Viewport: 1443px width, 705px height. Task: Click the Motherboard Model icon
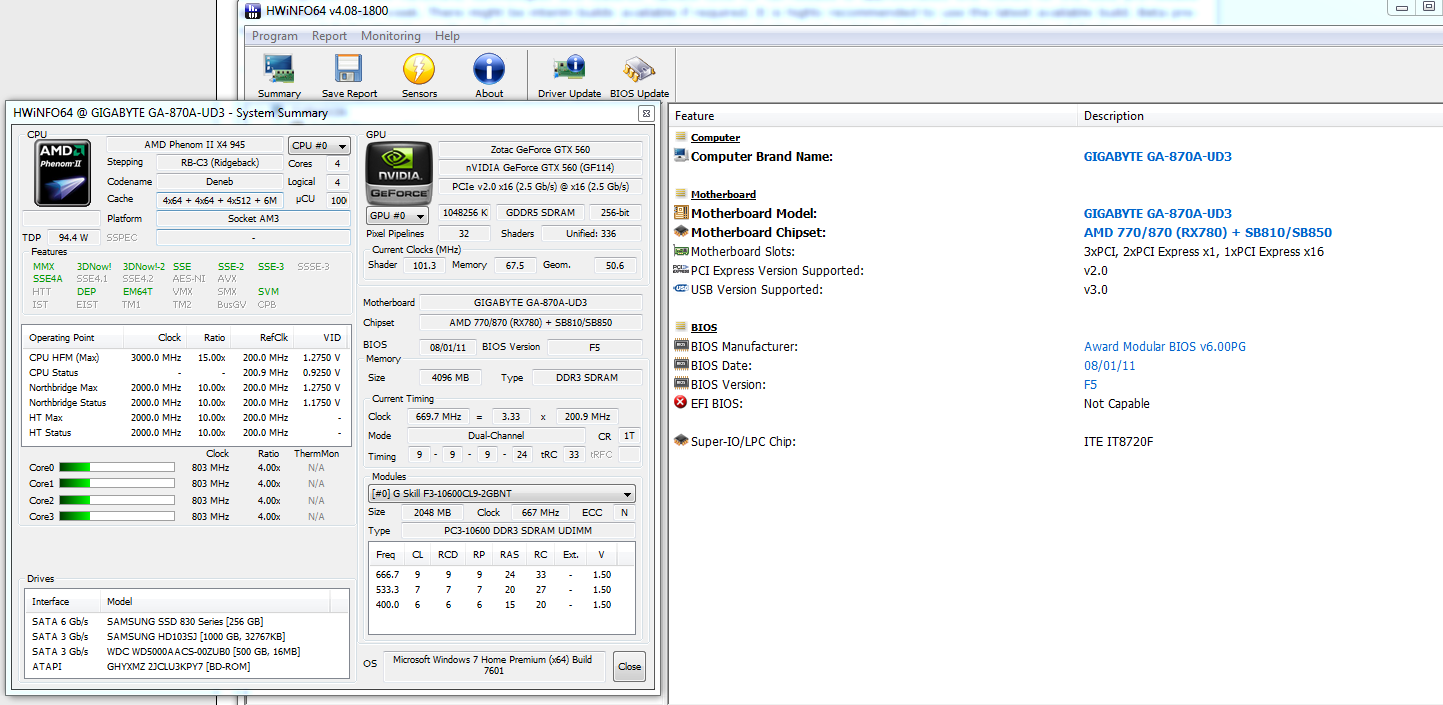coord(681,213)
